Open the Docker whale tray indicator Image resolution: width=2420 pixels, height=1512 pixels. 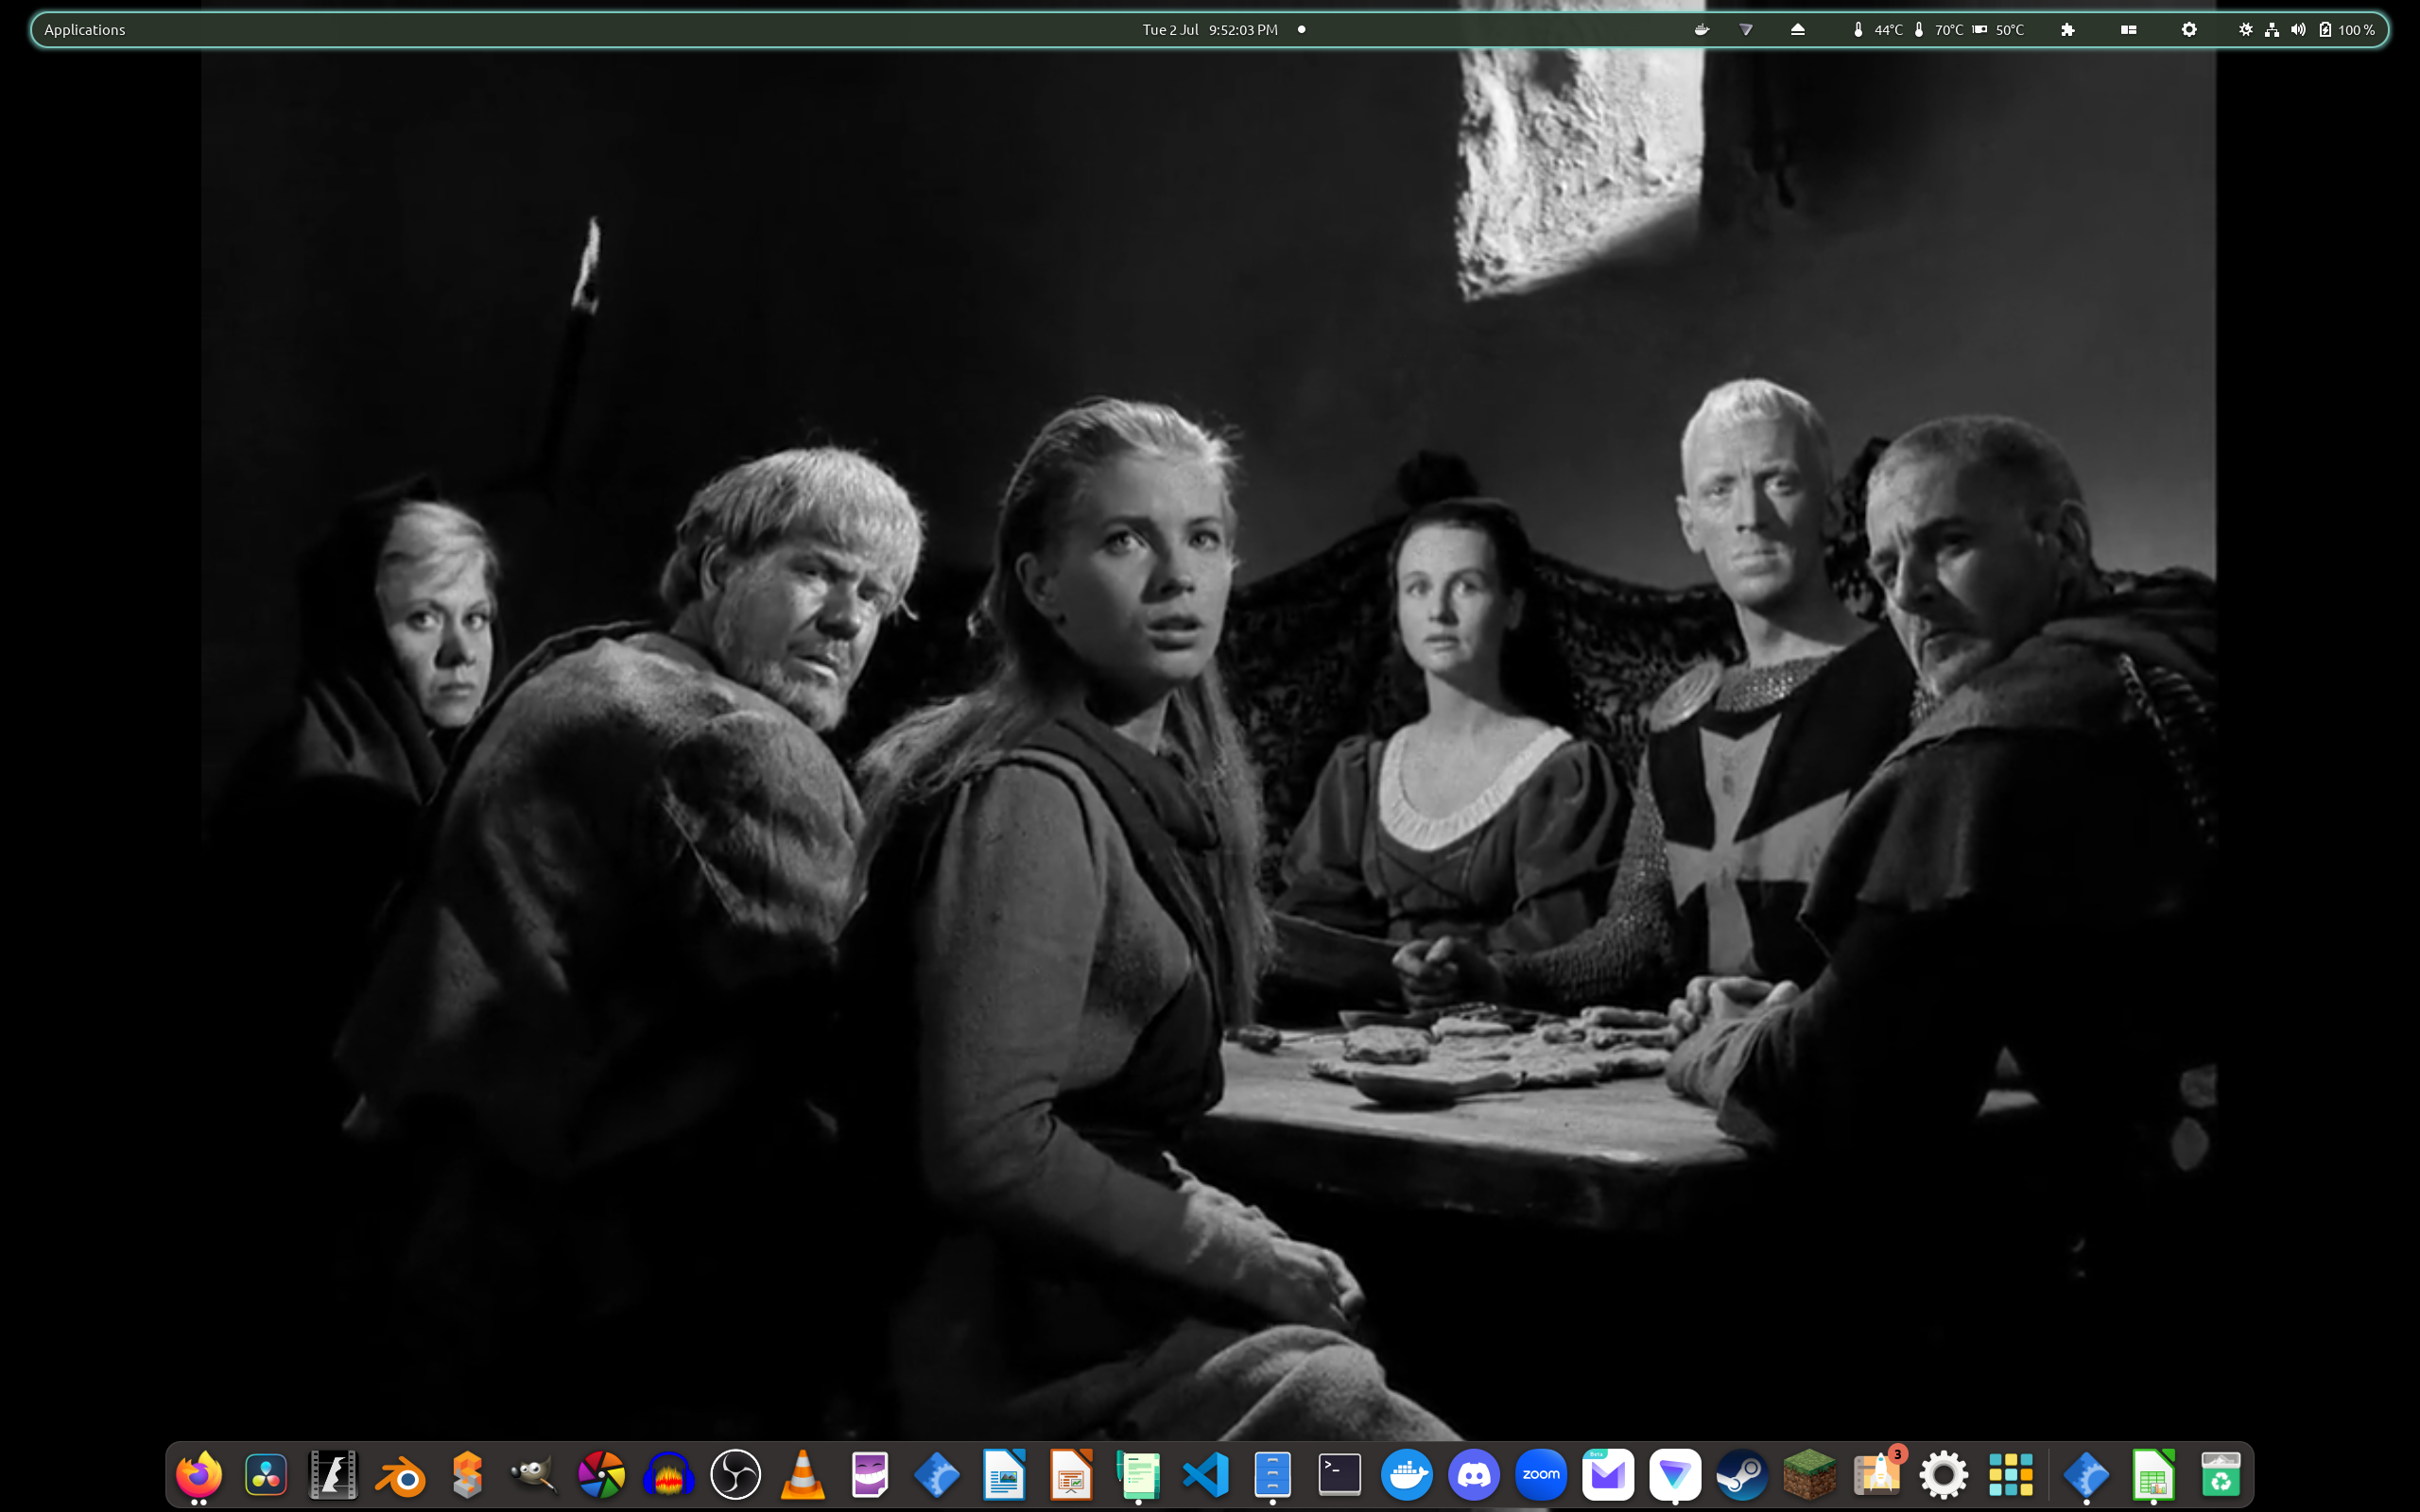pyautogui.click(x=1701, y=30)
